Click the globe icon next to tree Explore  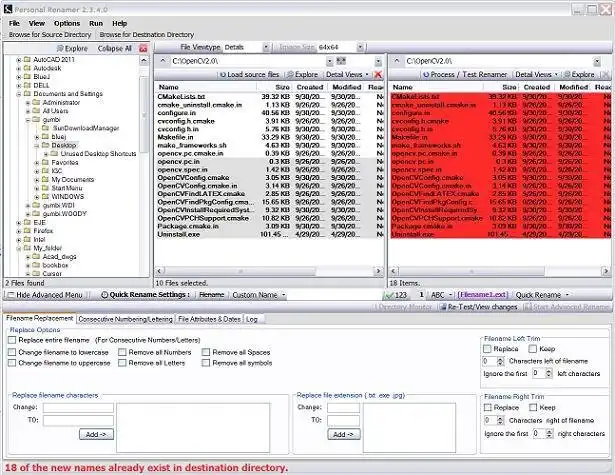click(x=60, y=49)
